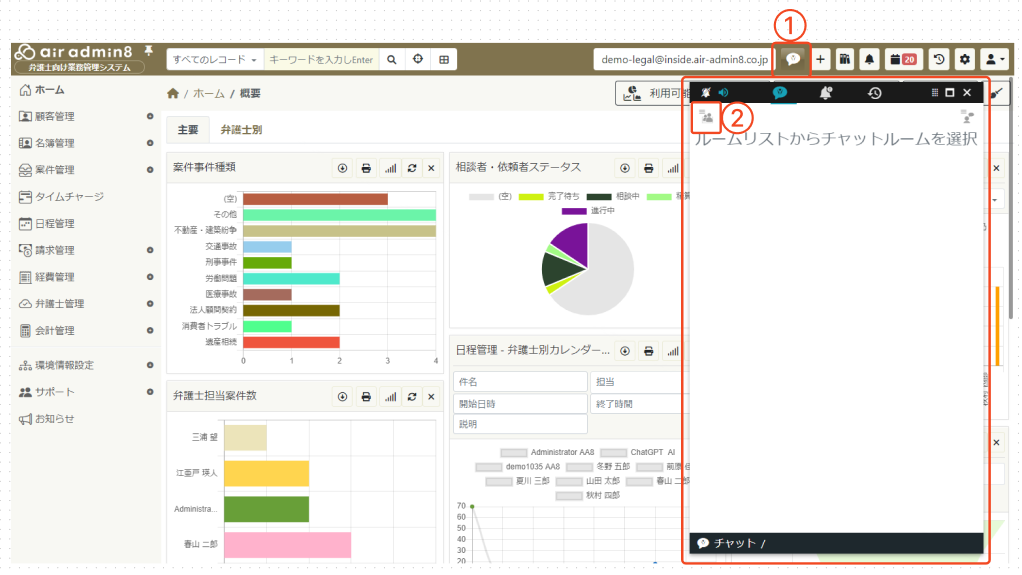Toggle chat sound speaker icon
Viewport: 1022px width, 575px height.
723,93
